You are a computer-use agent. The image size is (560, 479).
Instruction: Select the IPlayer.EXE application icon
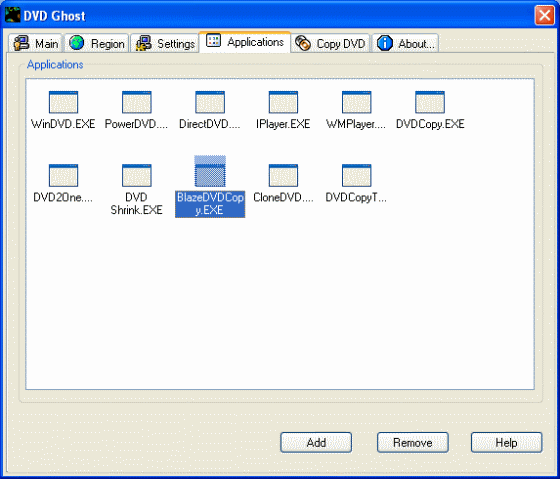(283, 102)
